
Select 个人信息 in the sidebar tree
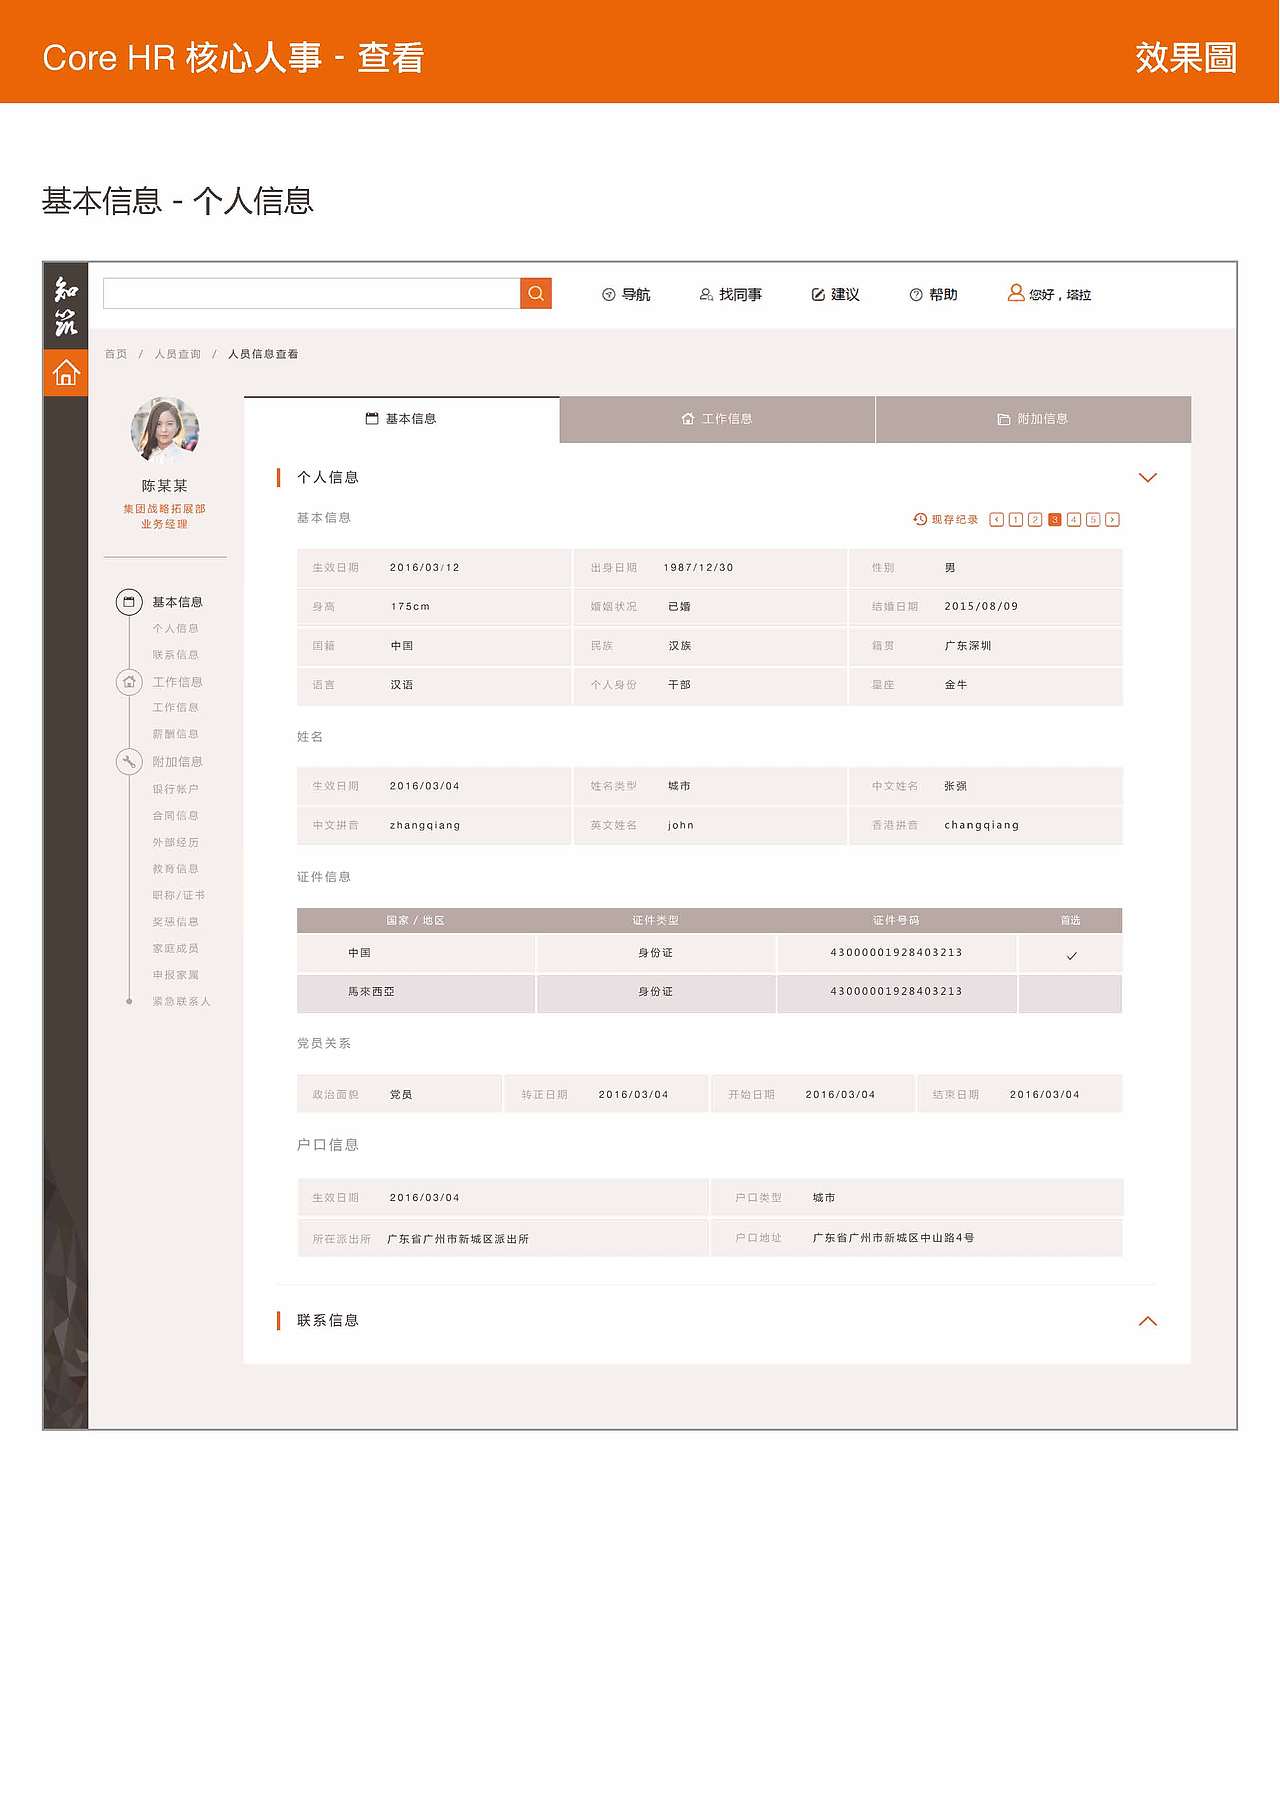(176, 629)
